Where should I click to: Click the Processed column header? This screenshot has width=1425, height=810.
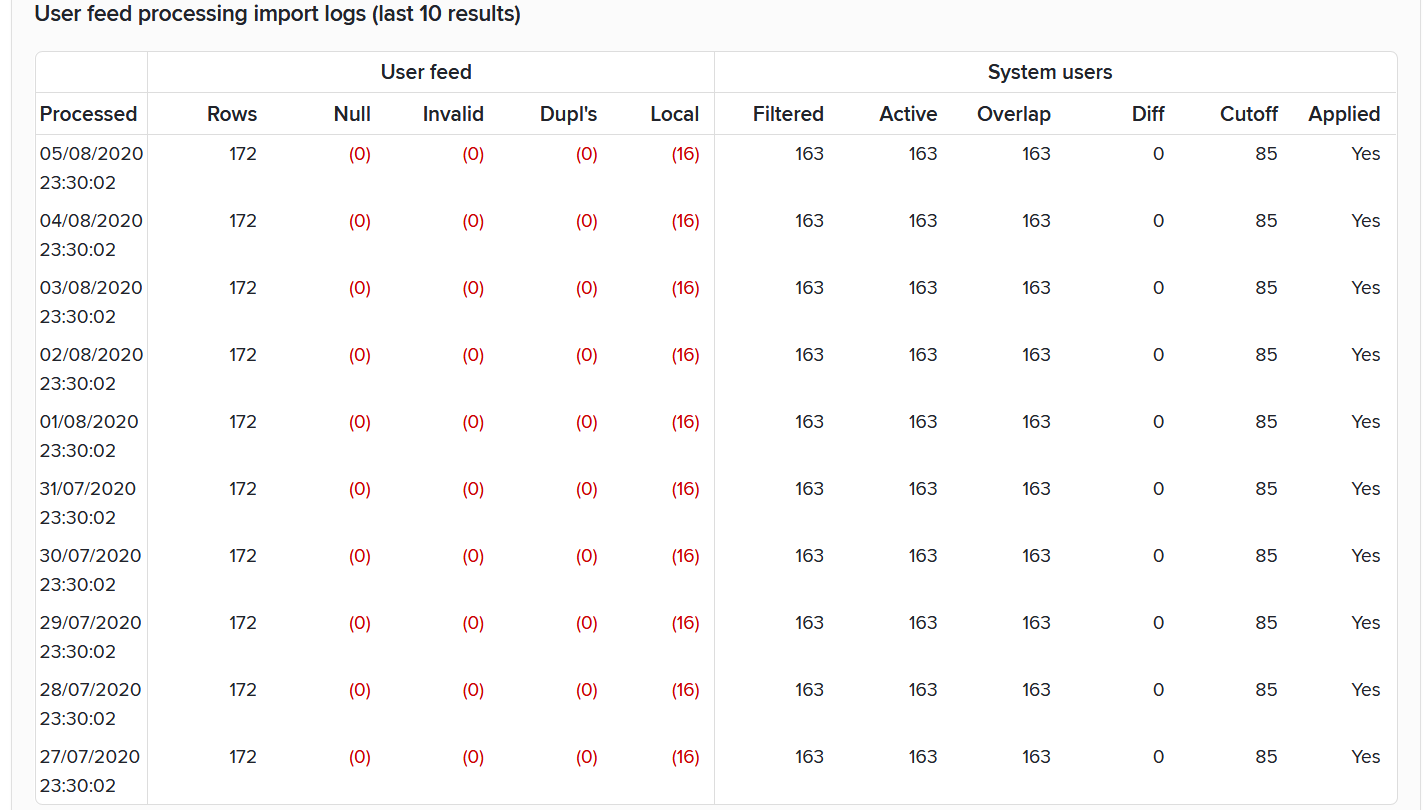(88, 114)
